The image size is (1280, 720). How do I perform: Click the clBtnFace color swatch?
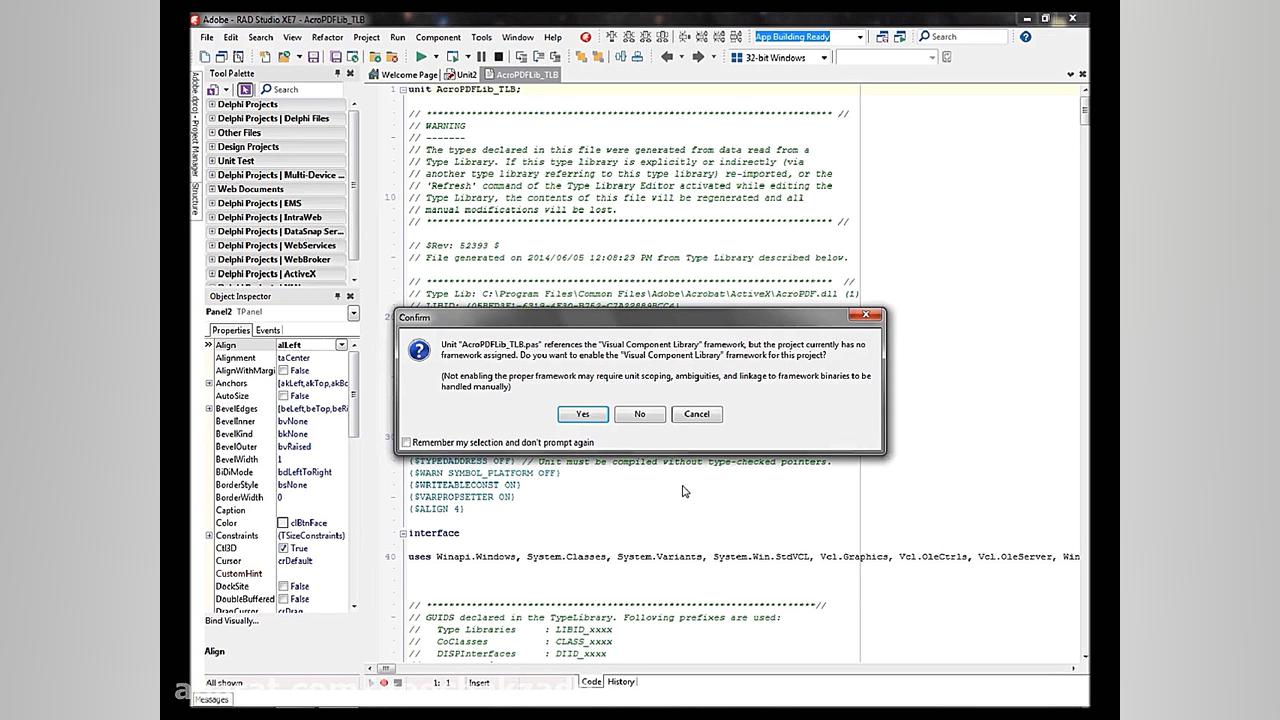click(281, 521)
